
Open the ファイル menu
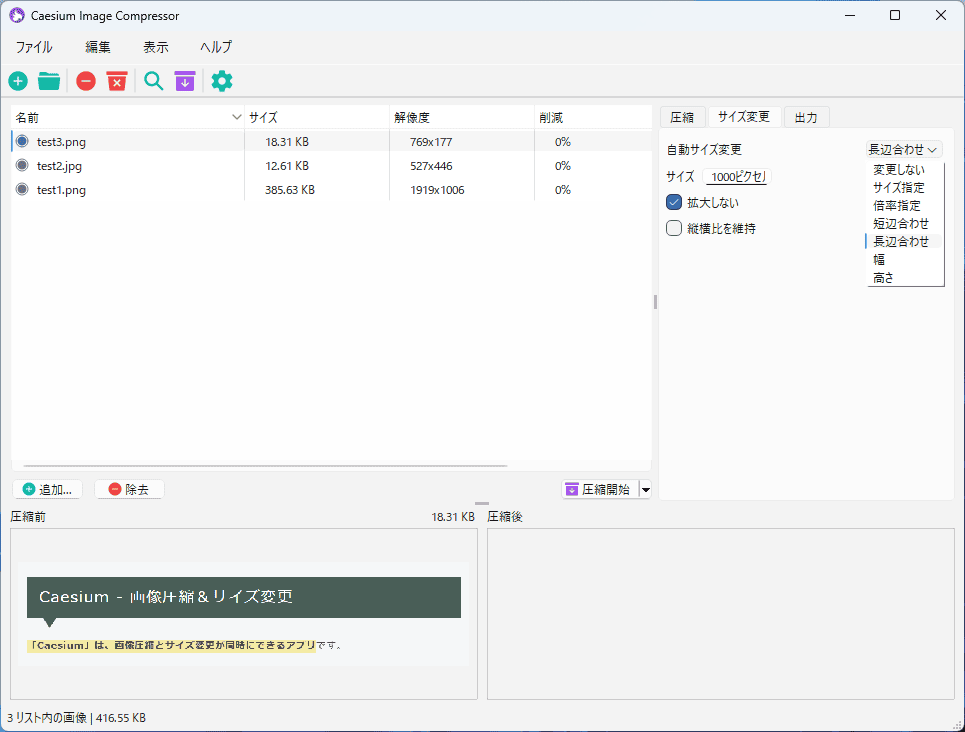(34, 47)
